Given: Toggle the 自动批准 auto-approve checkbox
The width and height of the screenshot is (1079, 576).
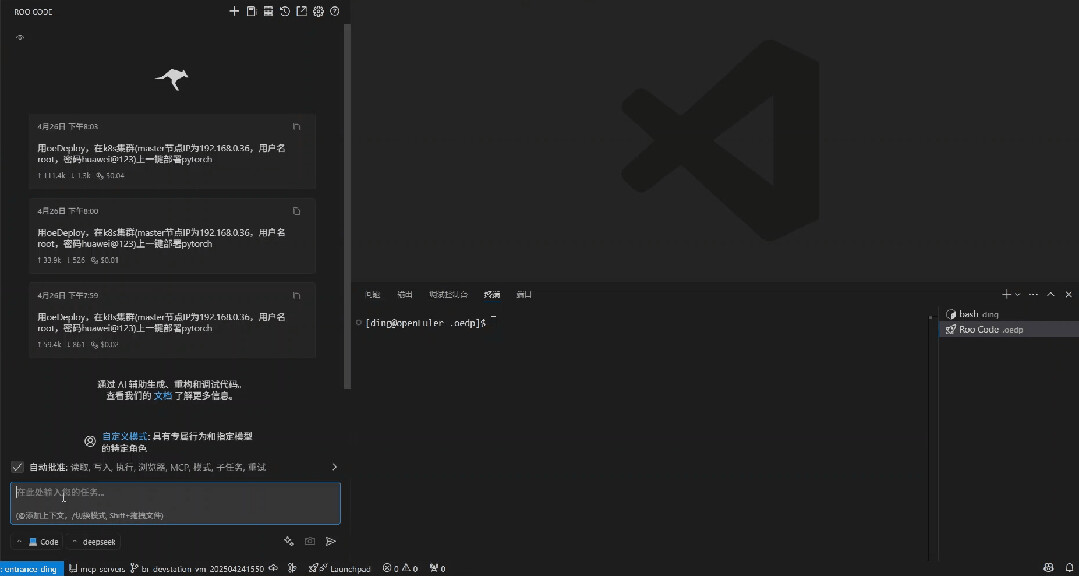Looking at the screenshot, I should tap(17, 467).
